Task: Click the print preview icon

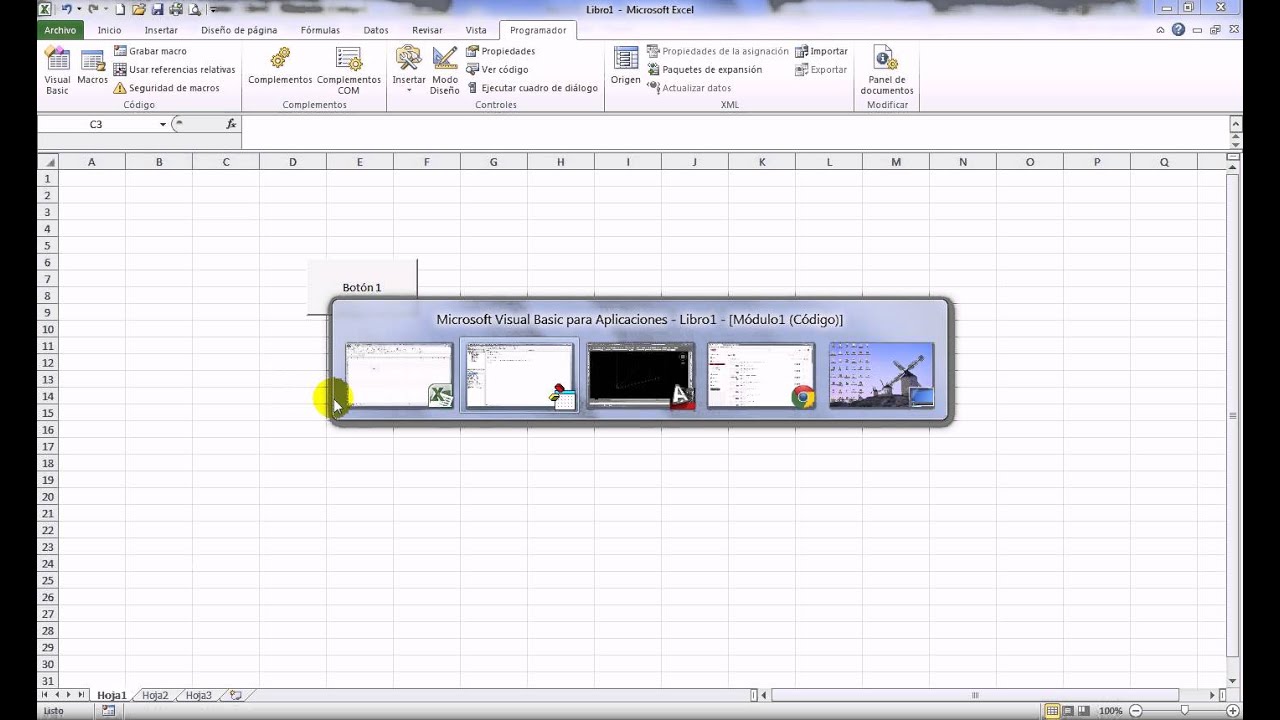Action: [x=194, y=9]
